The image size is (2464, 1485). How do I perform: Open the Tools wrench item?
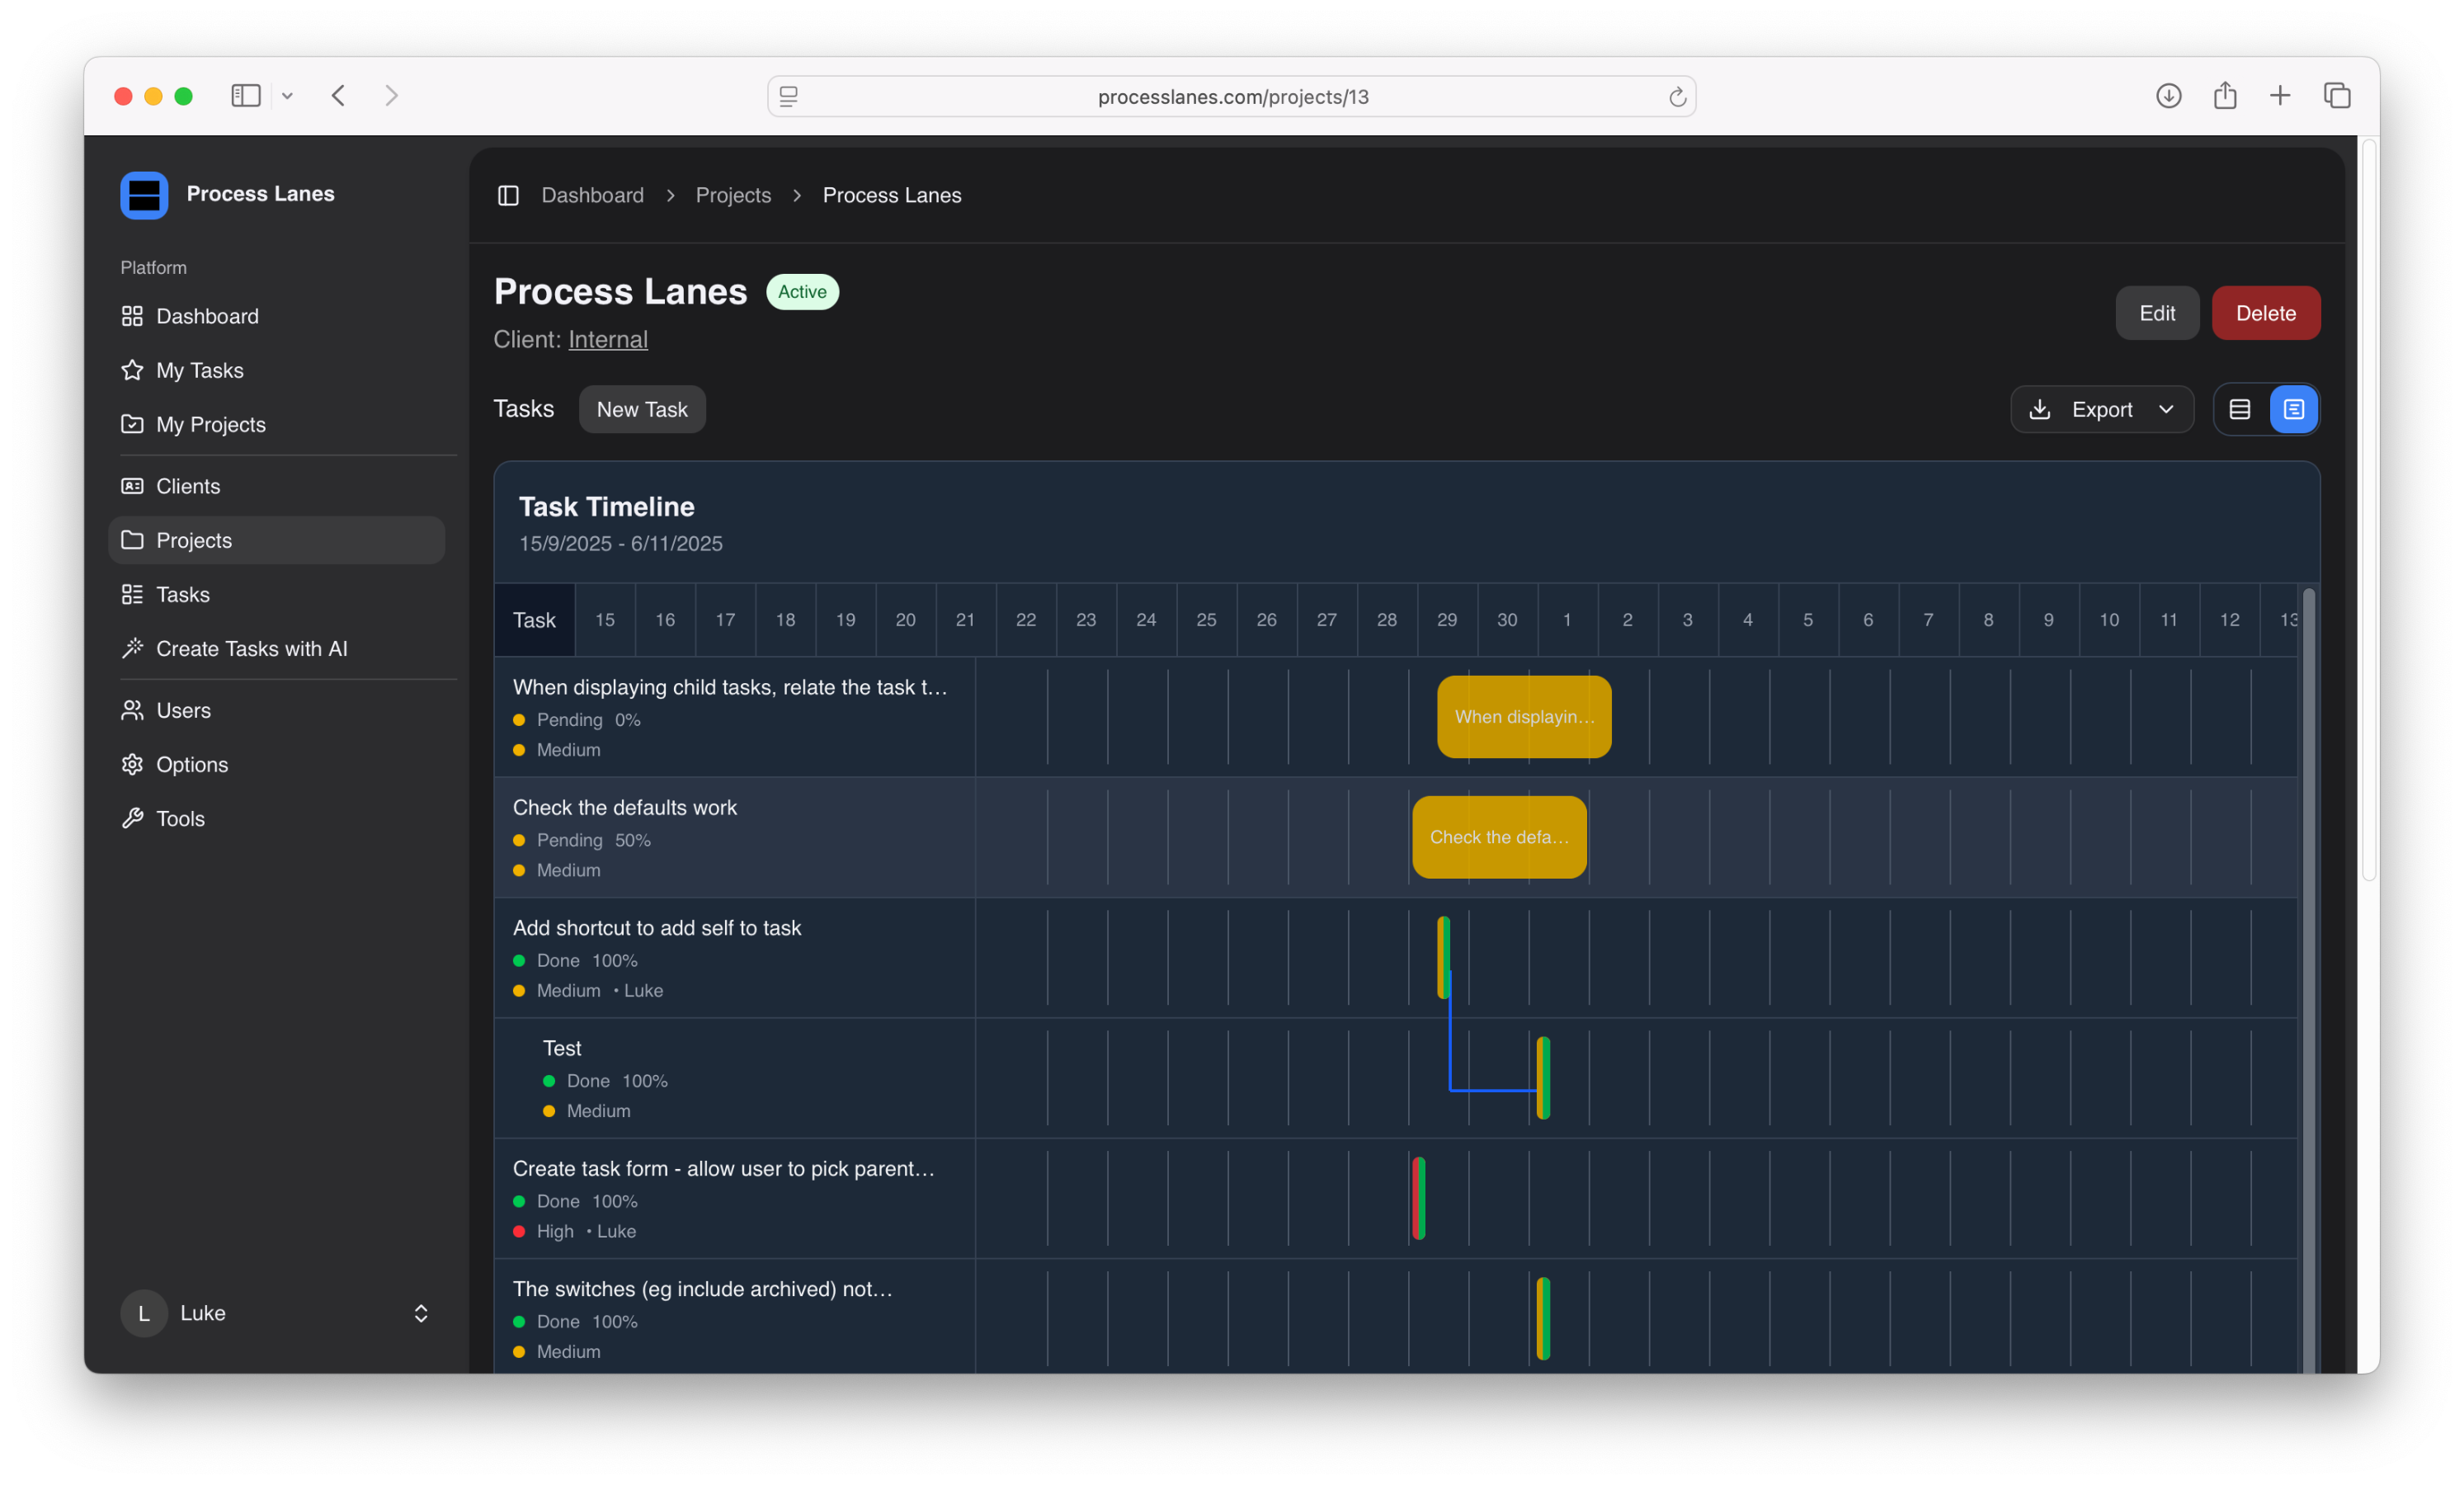(x=132, y=818)
